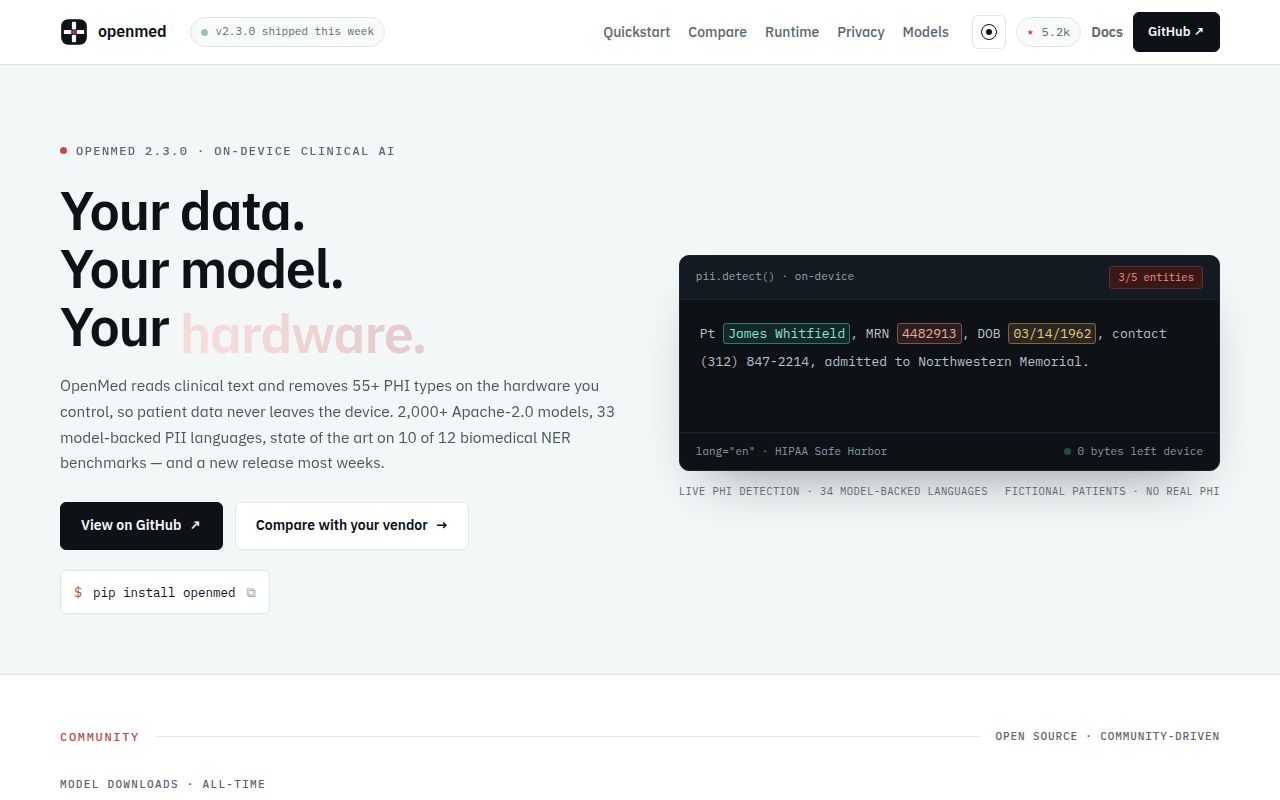
Task: Click Compare with your vendor button
Action: (352, 526)
